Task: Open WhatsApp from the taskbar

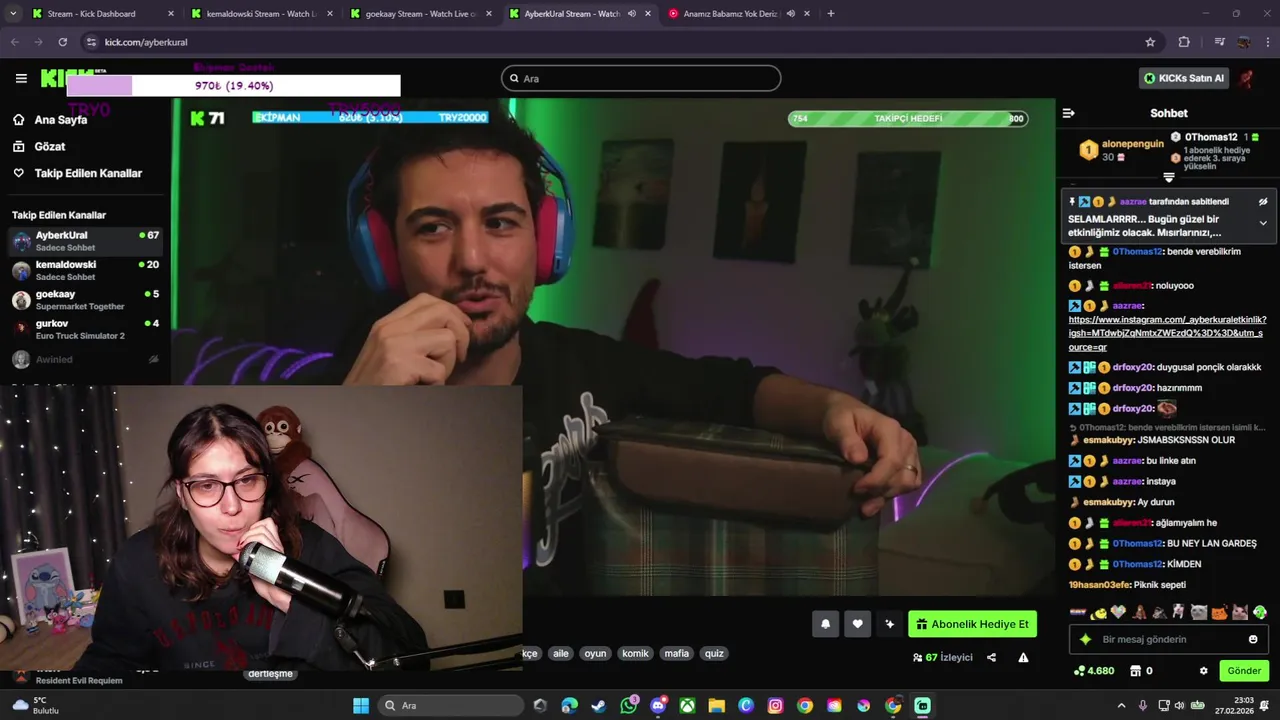Action: (x=628, y=705)
